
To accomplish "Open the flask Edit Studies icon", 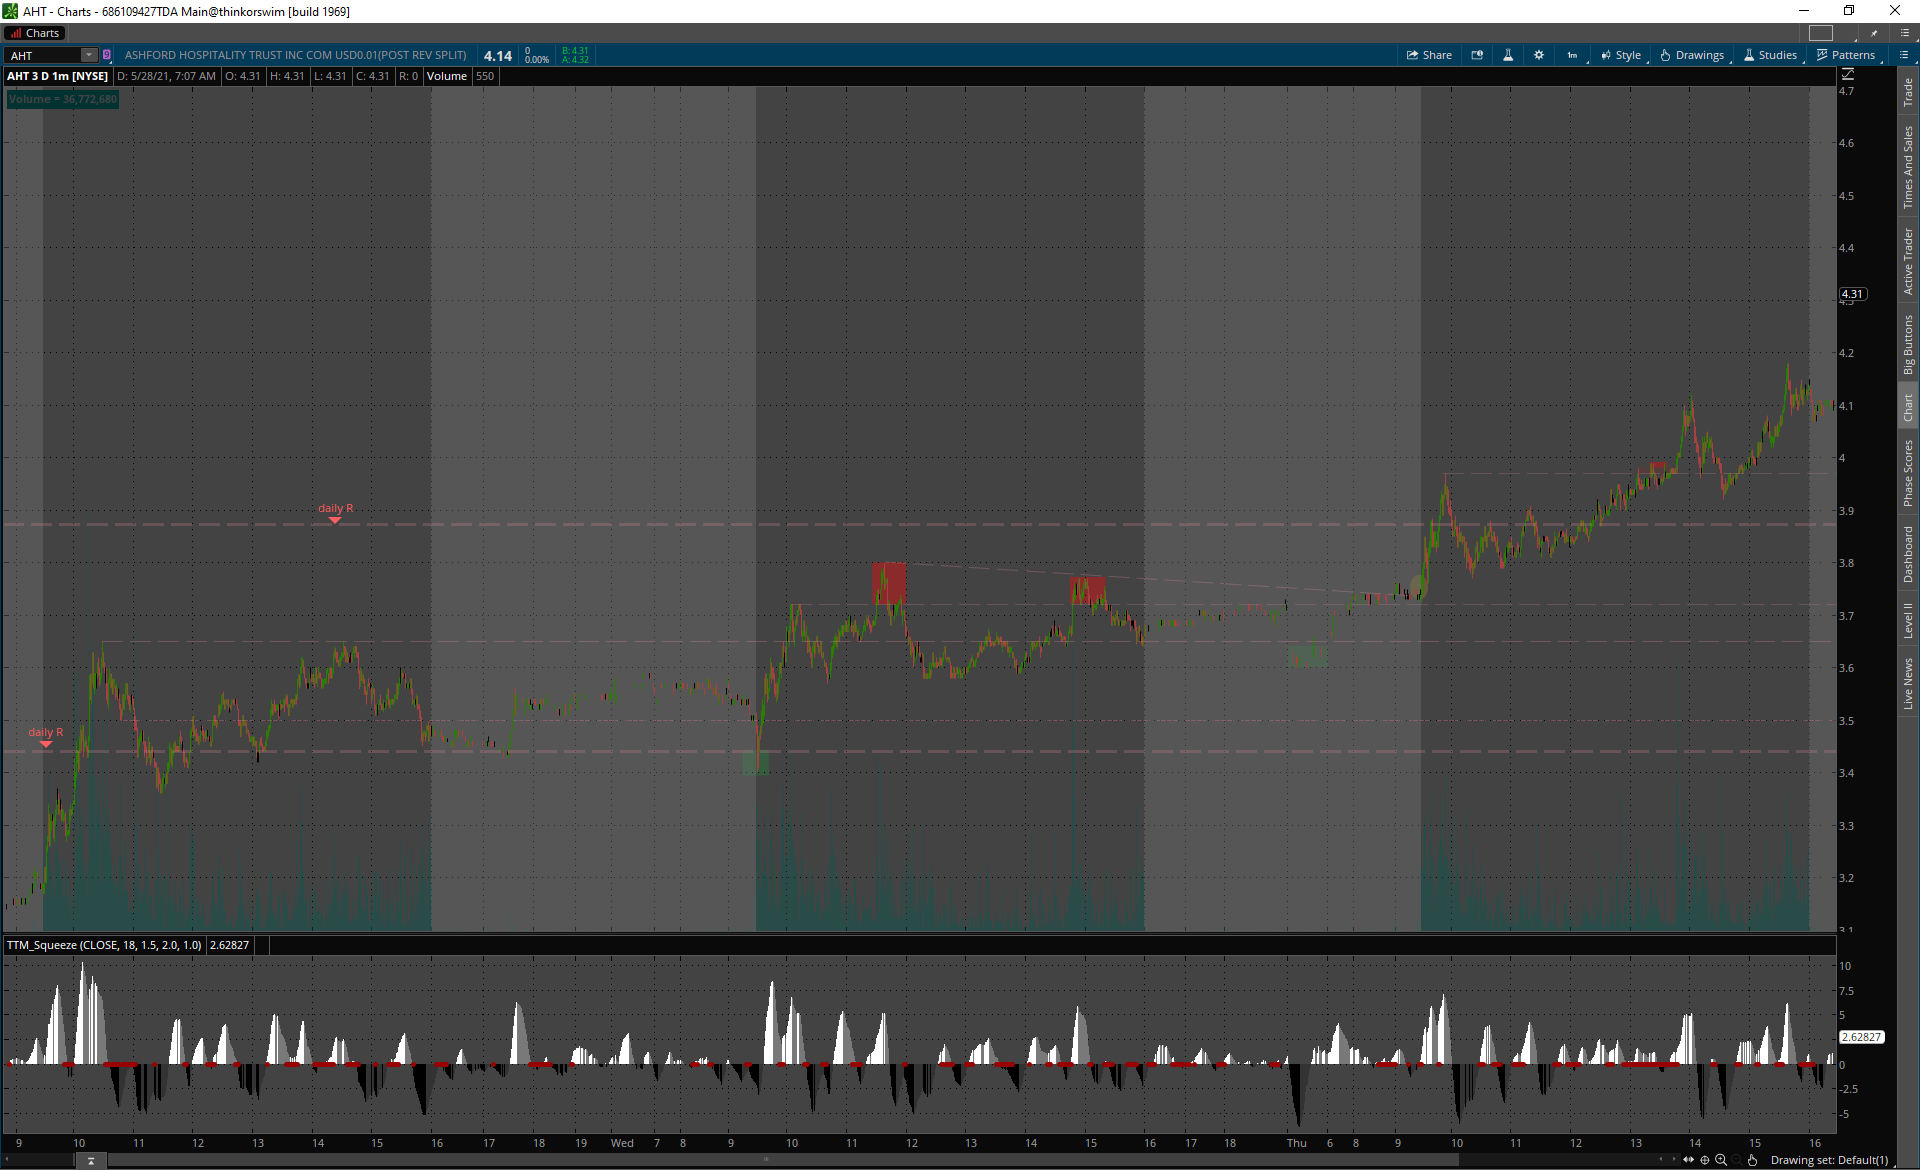I will (x=1508, y=55).
